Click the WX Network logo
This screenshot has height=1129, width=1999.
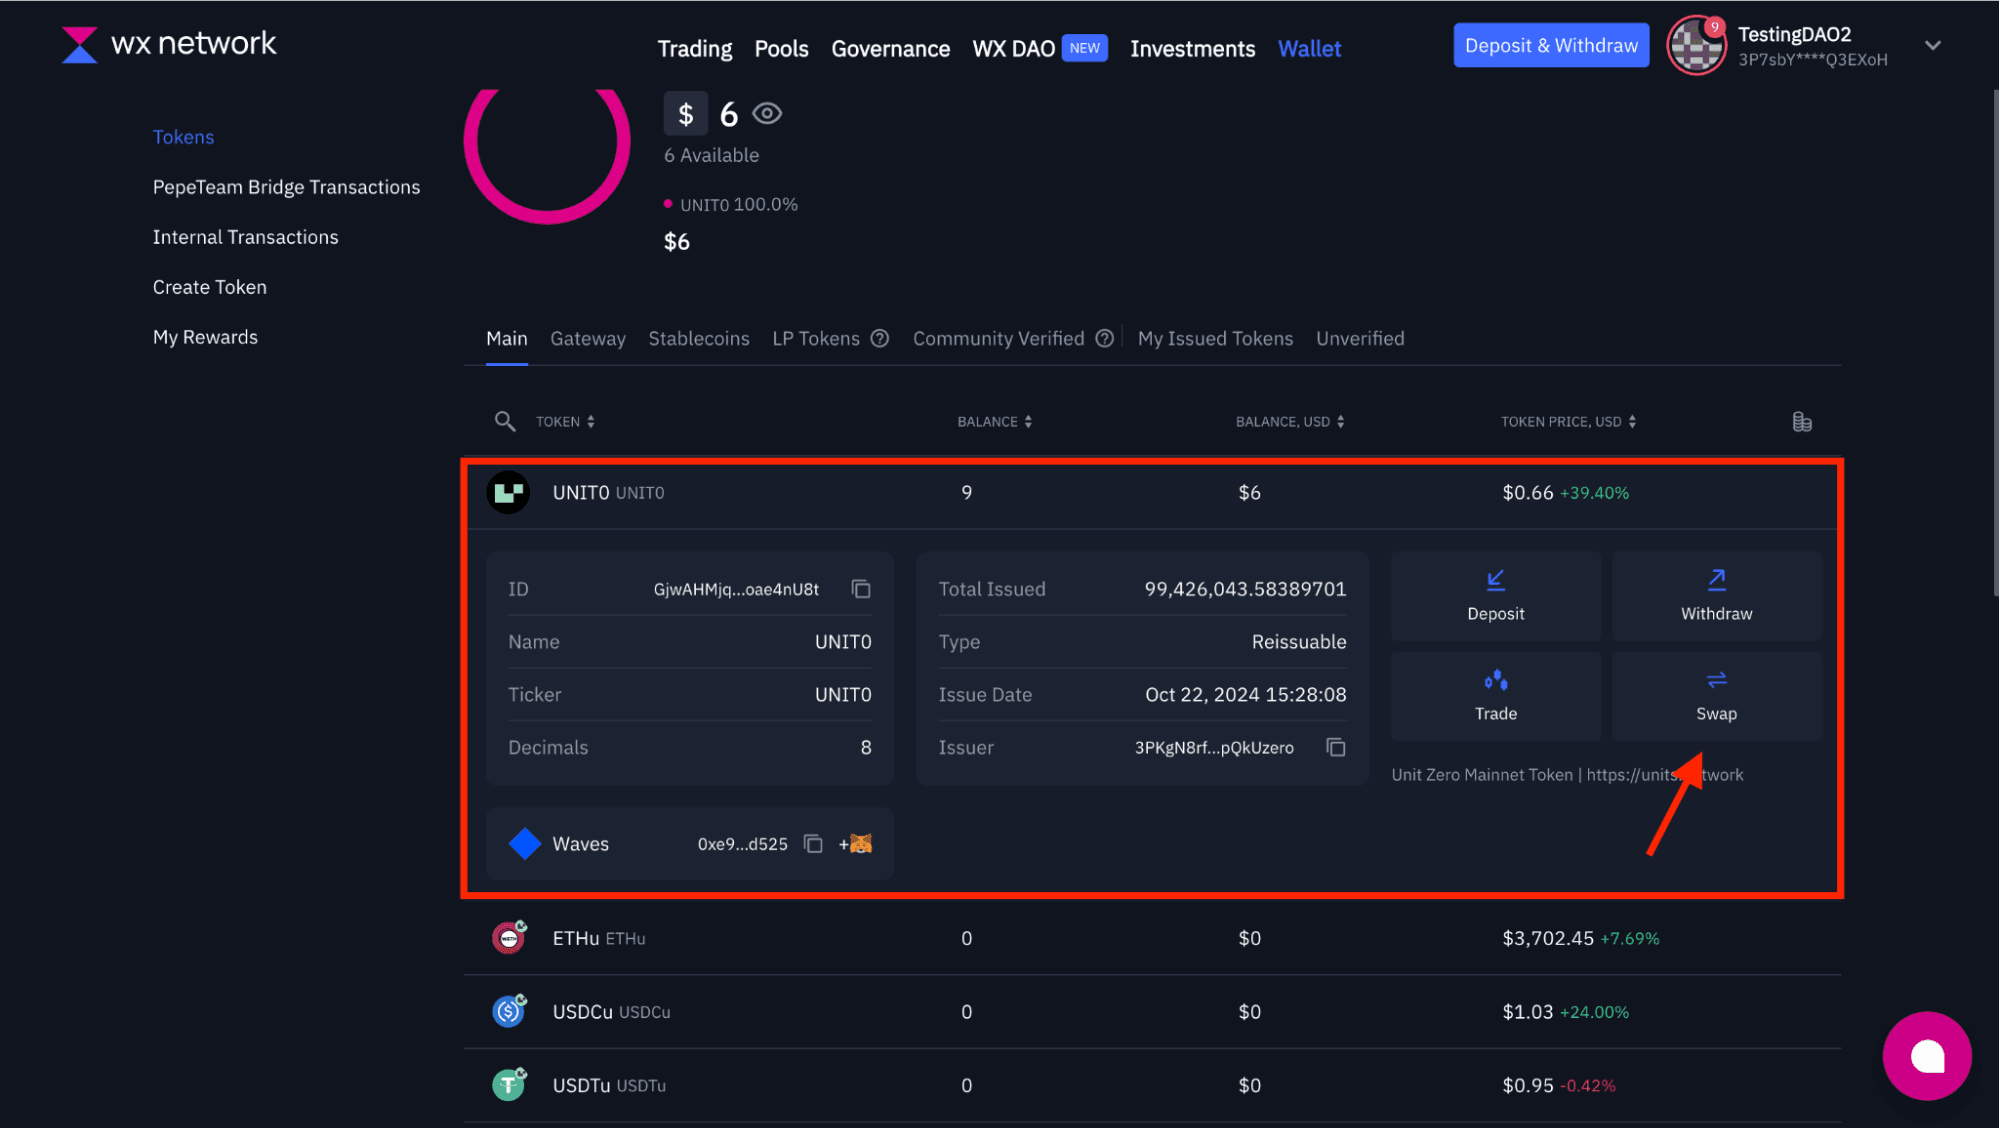coord(168,44)
